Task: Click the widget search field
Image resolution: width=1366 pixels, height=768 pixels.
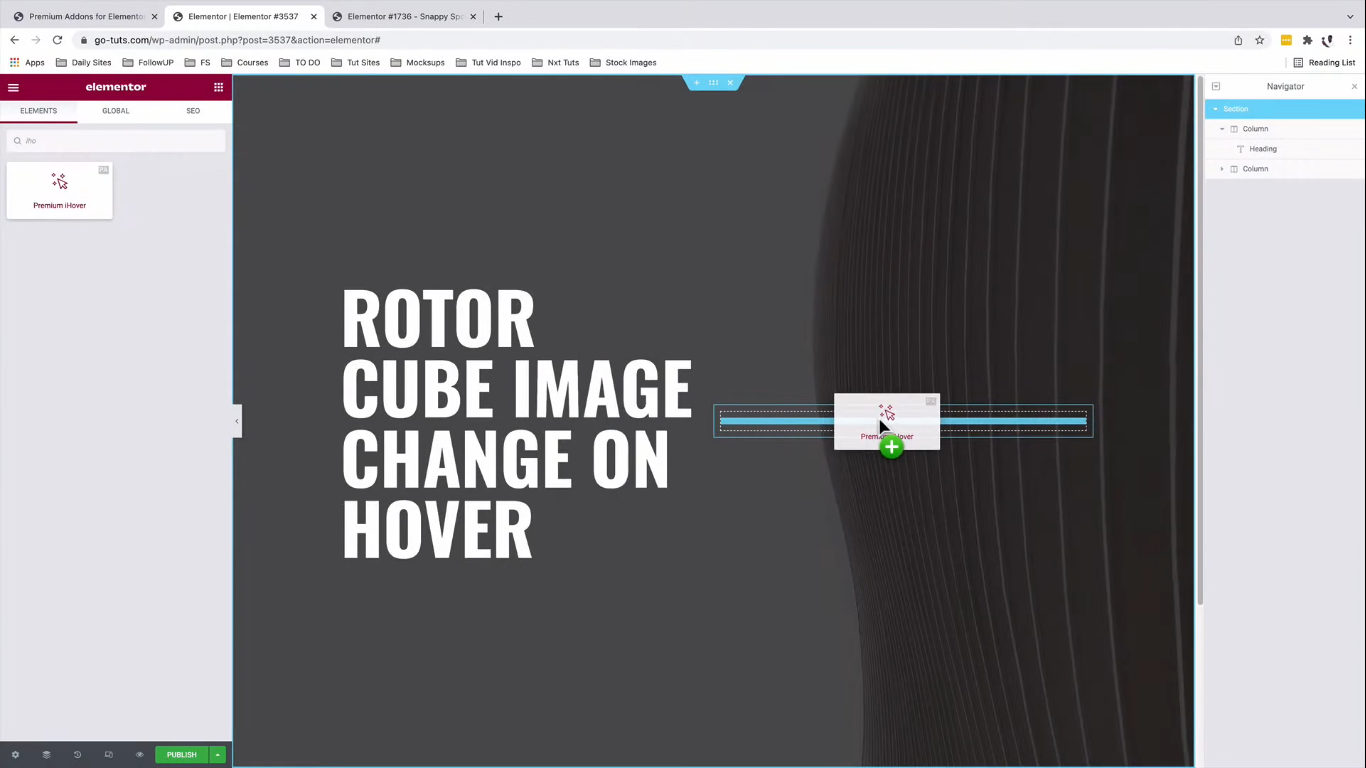Action: tap(116, 141)
